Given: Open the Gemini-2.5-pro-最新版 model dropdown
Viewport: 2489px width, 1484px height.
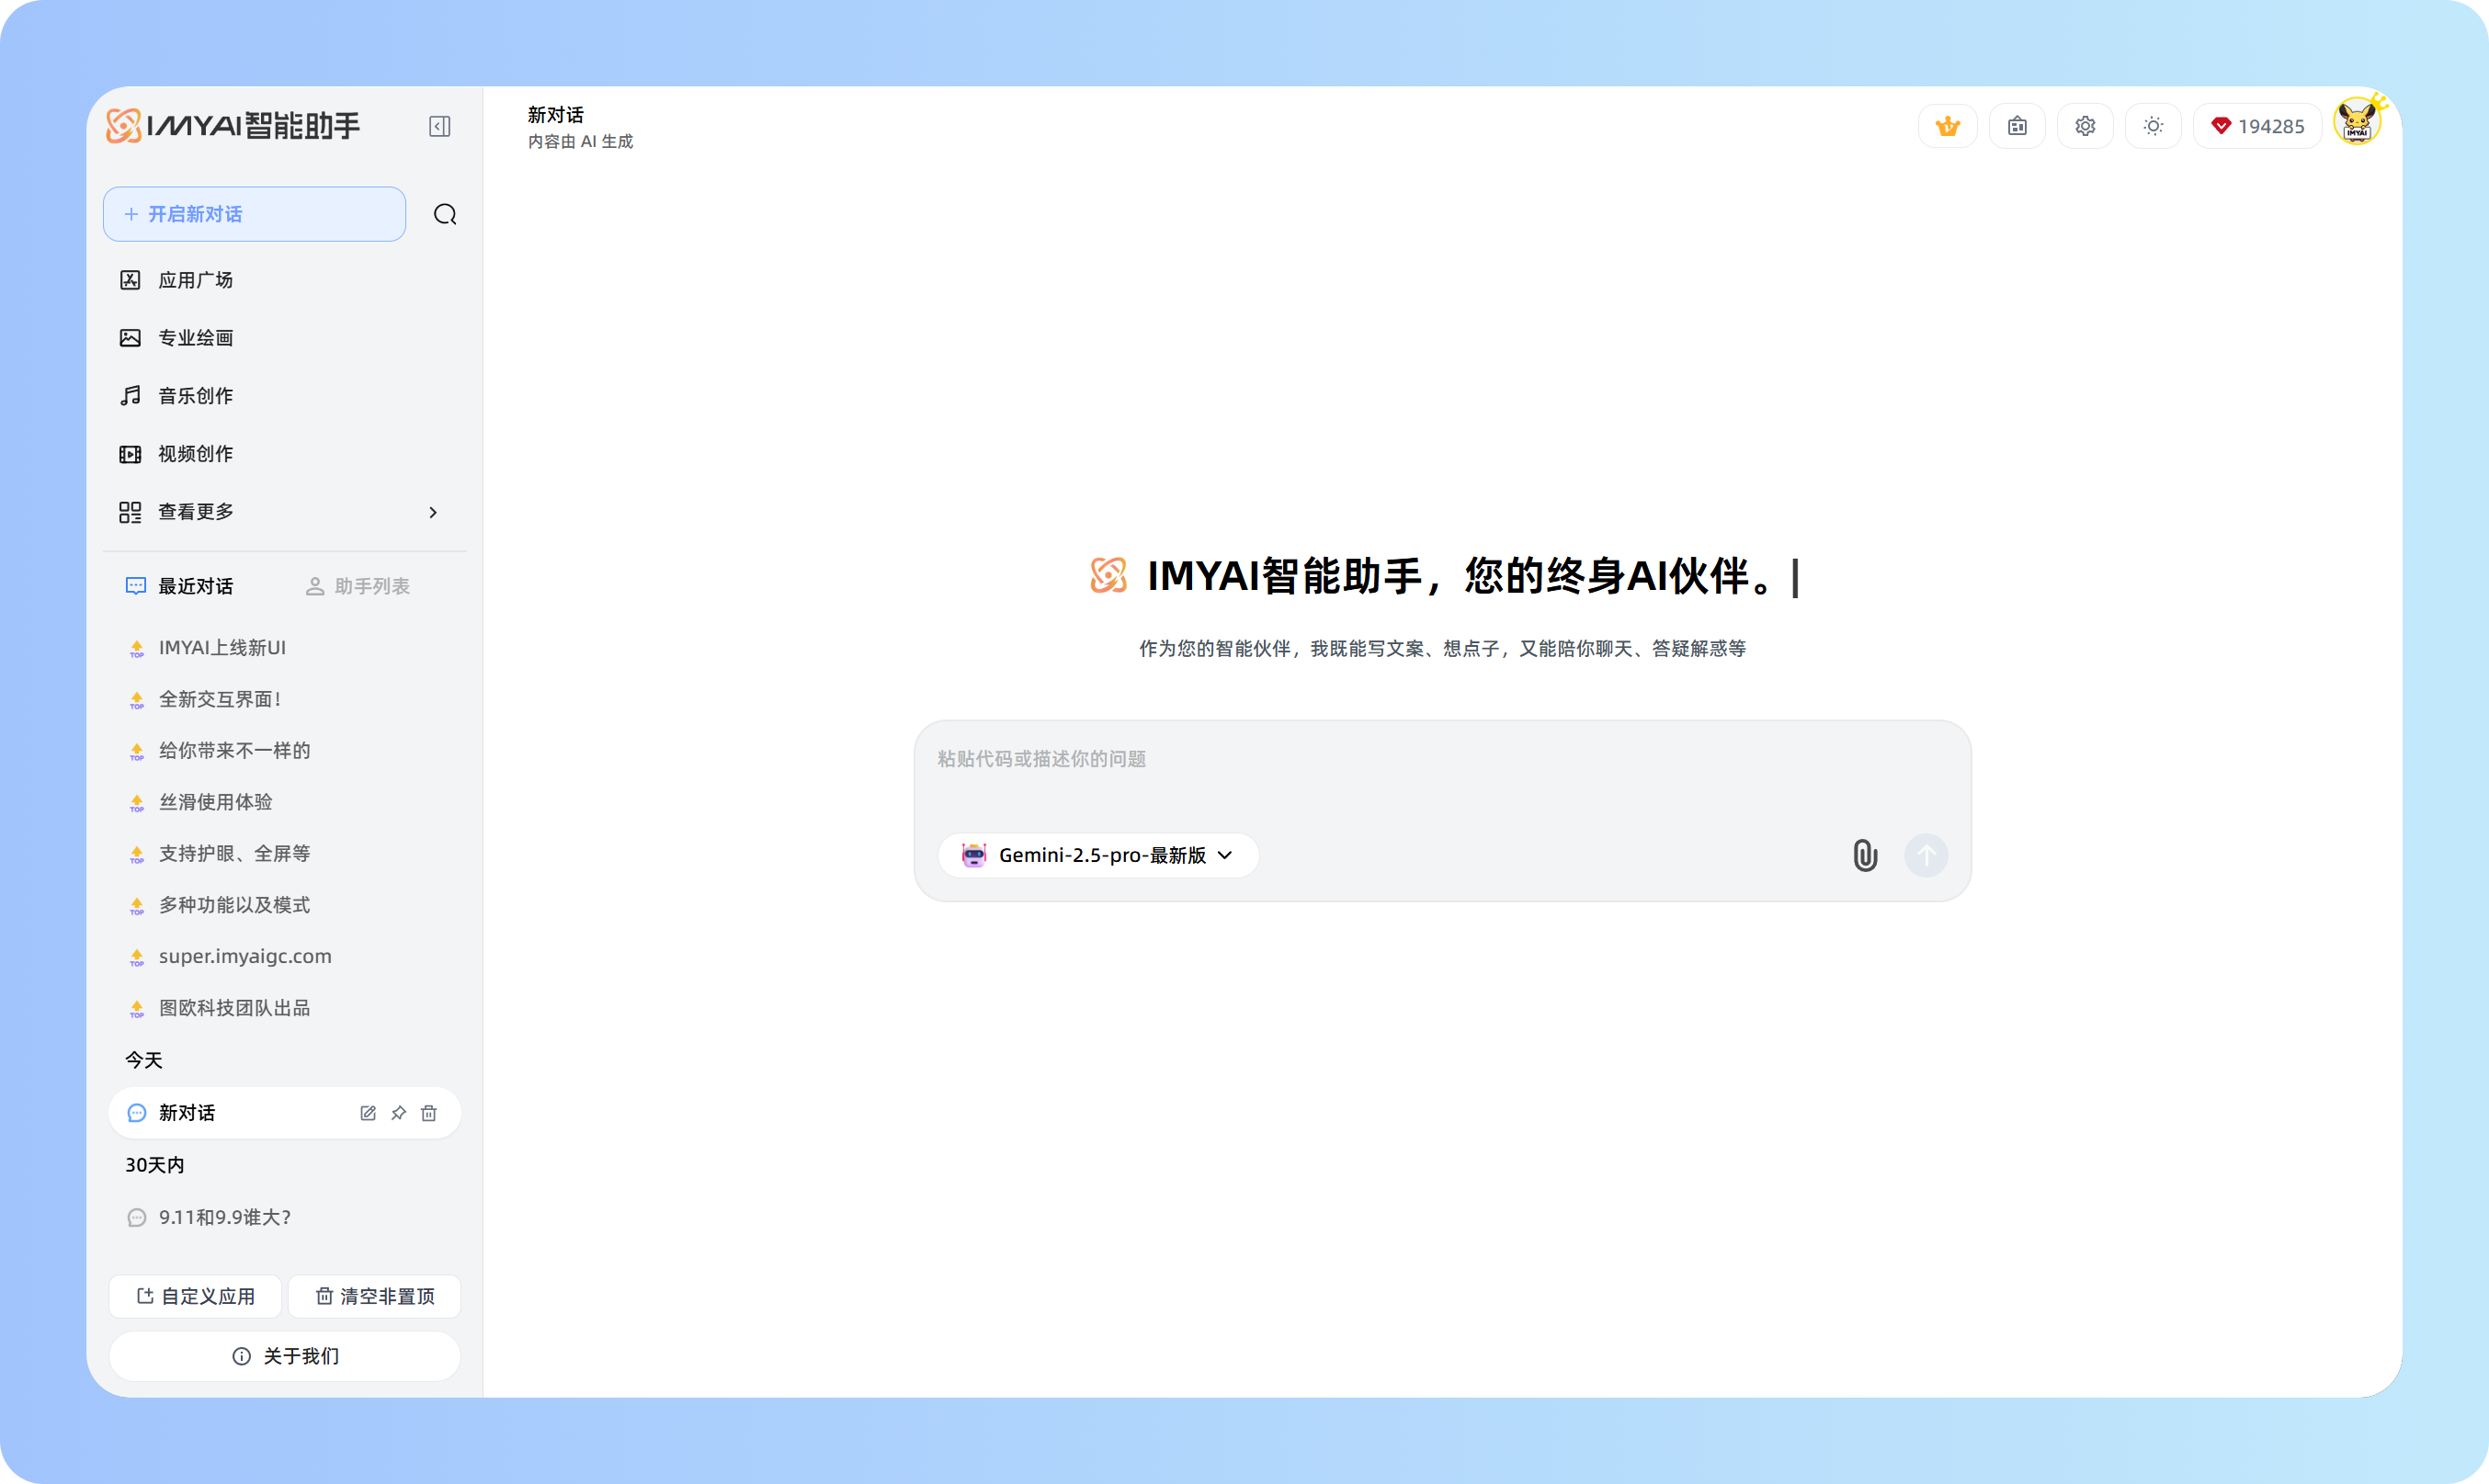Looking at the screenshot, I should (1097, 855).
